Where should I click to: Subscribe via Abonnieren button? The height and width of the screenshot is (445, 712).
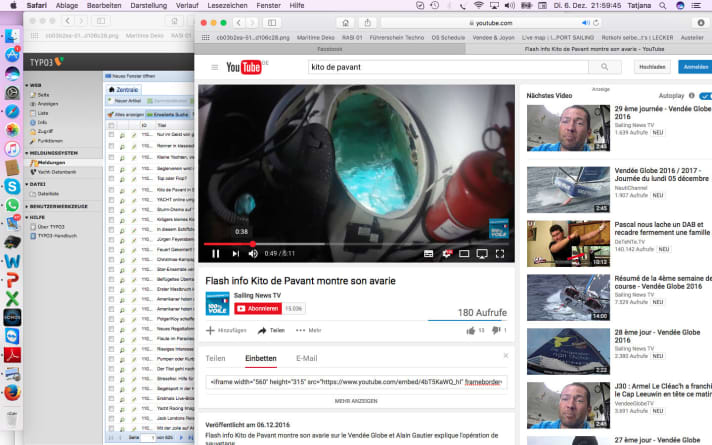tap(258, 308)
